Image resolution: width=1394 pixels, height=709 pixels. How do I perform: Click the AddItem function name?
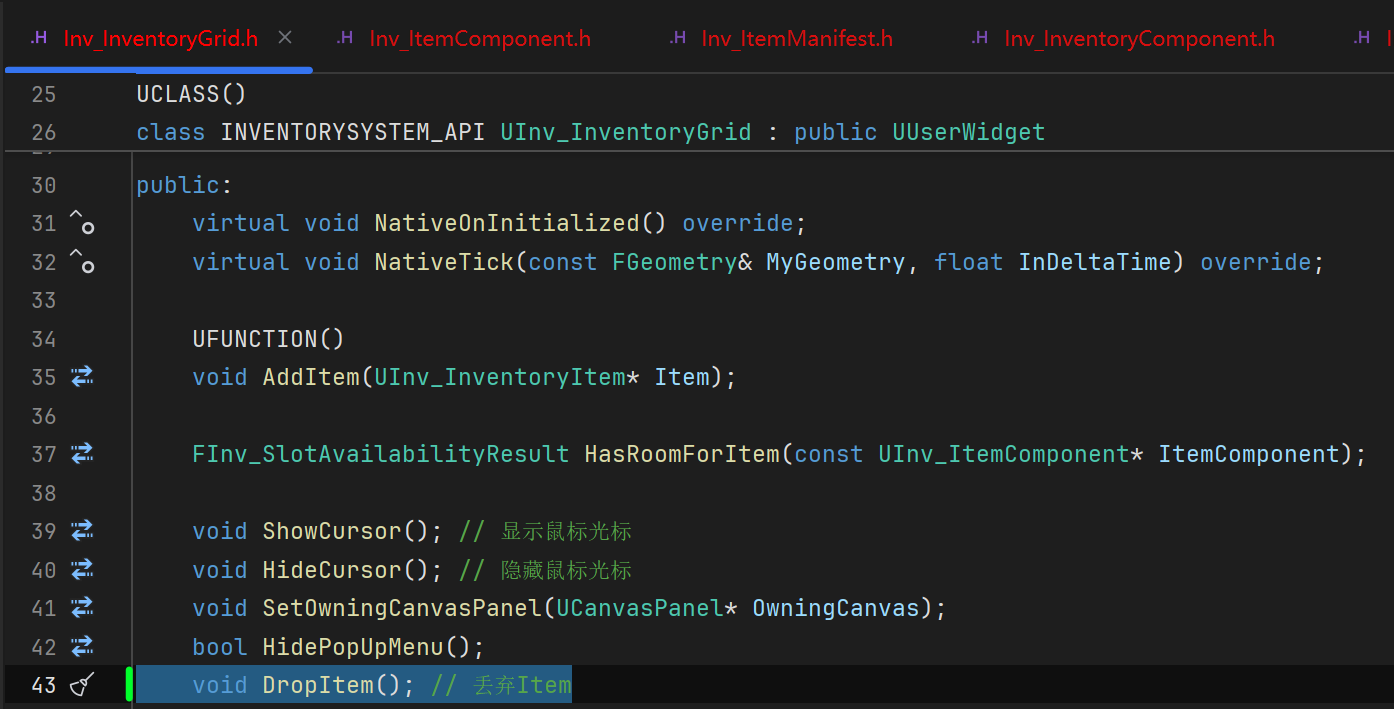pyautogui.click(x=312, y=376)
